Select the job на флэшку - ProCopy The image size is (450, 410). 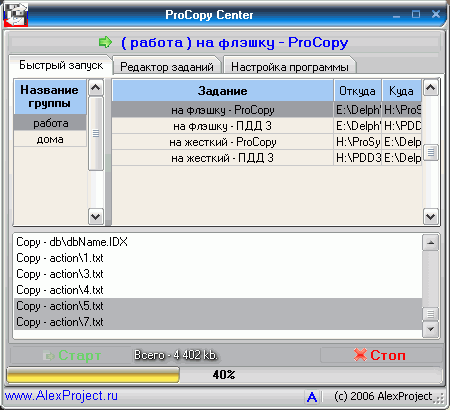223,110
